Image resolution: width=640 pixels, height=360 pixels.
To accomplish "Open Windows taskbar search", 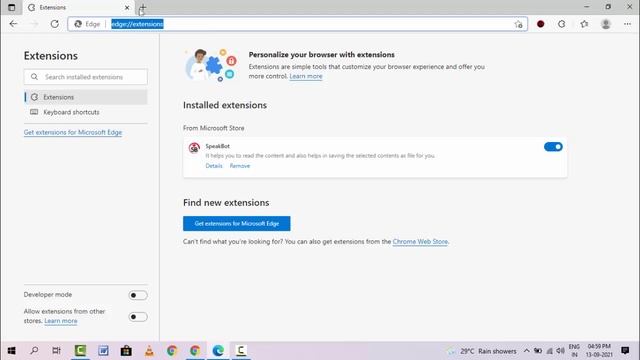I will 34,351.
